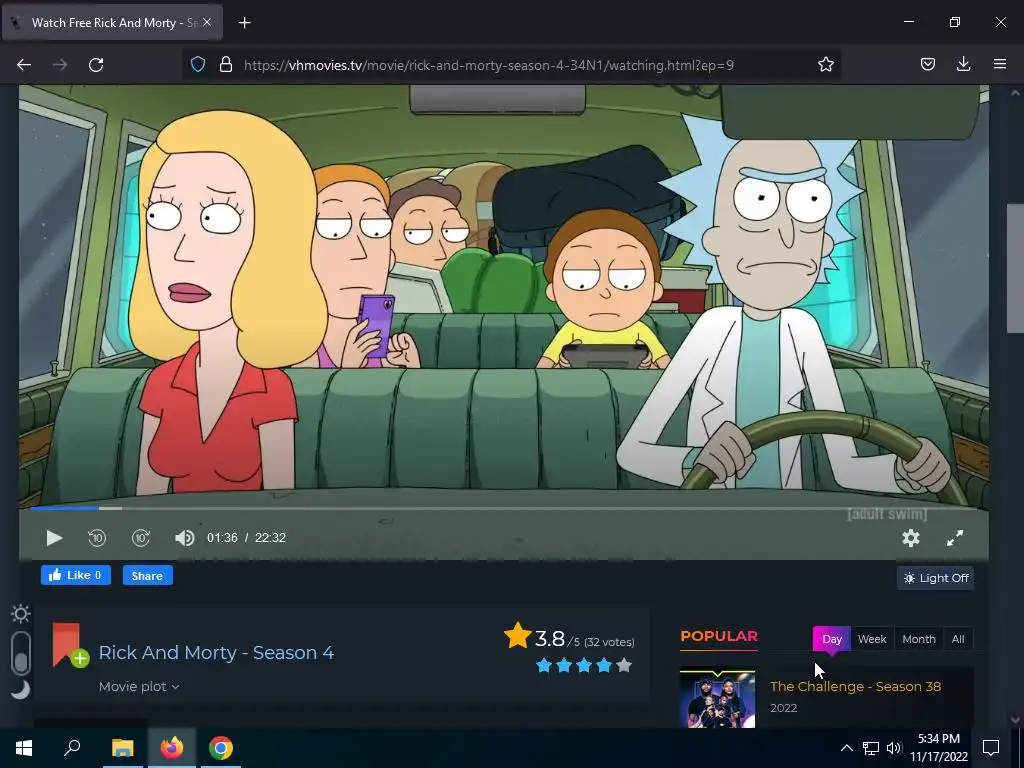The image size is (1024, 768).
Task: Open The Challenge - Season 38 link
Action: point(856,686)
